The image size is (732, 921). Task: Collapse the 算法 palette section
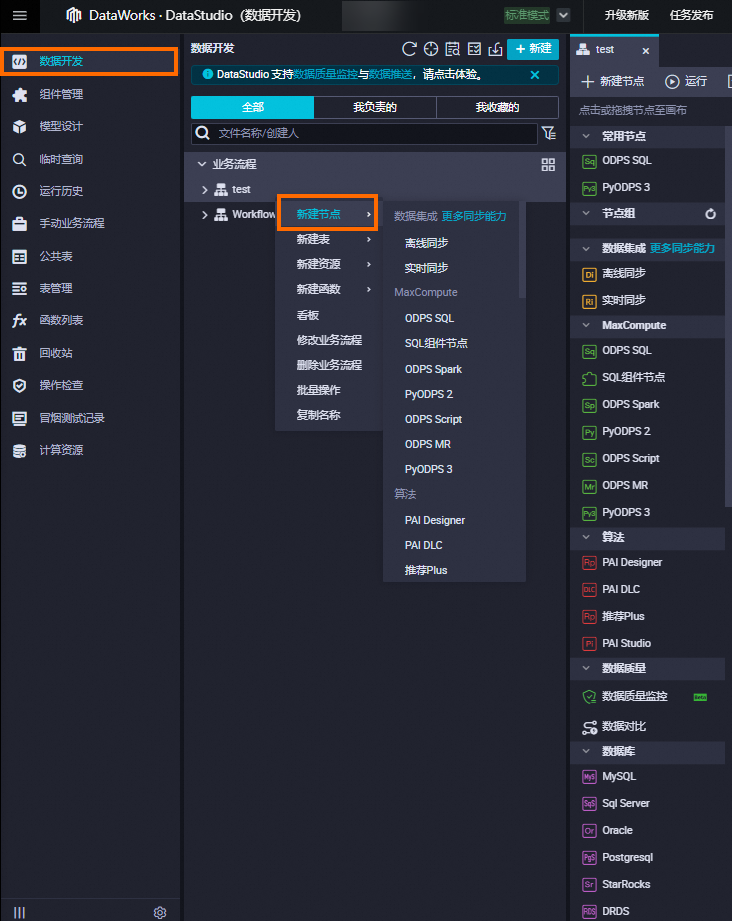(x=586, y=537)
